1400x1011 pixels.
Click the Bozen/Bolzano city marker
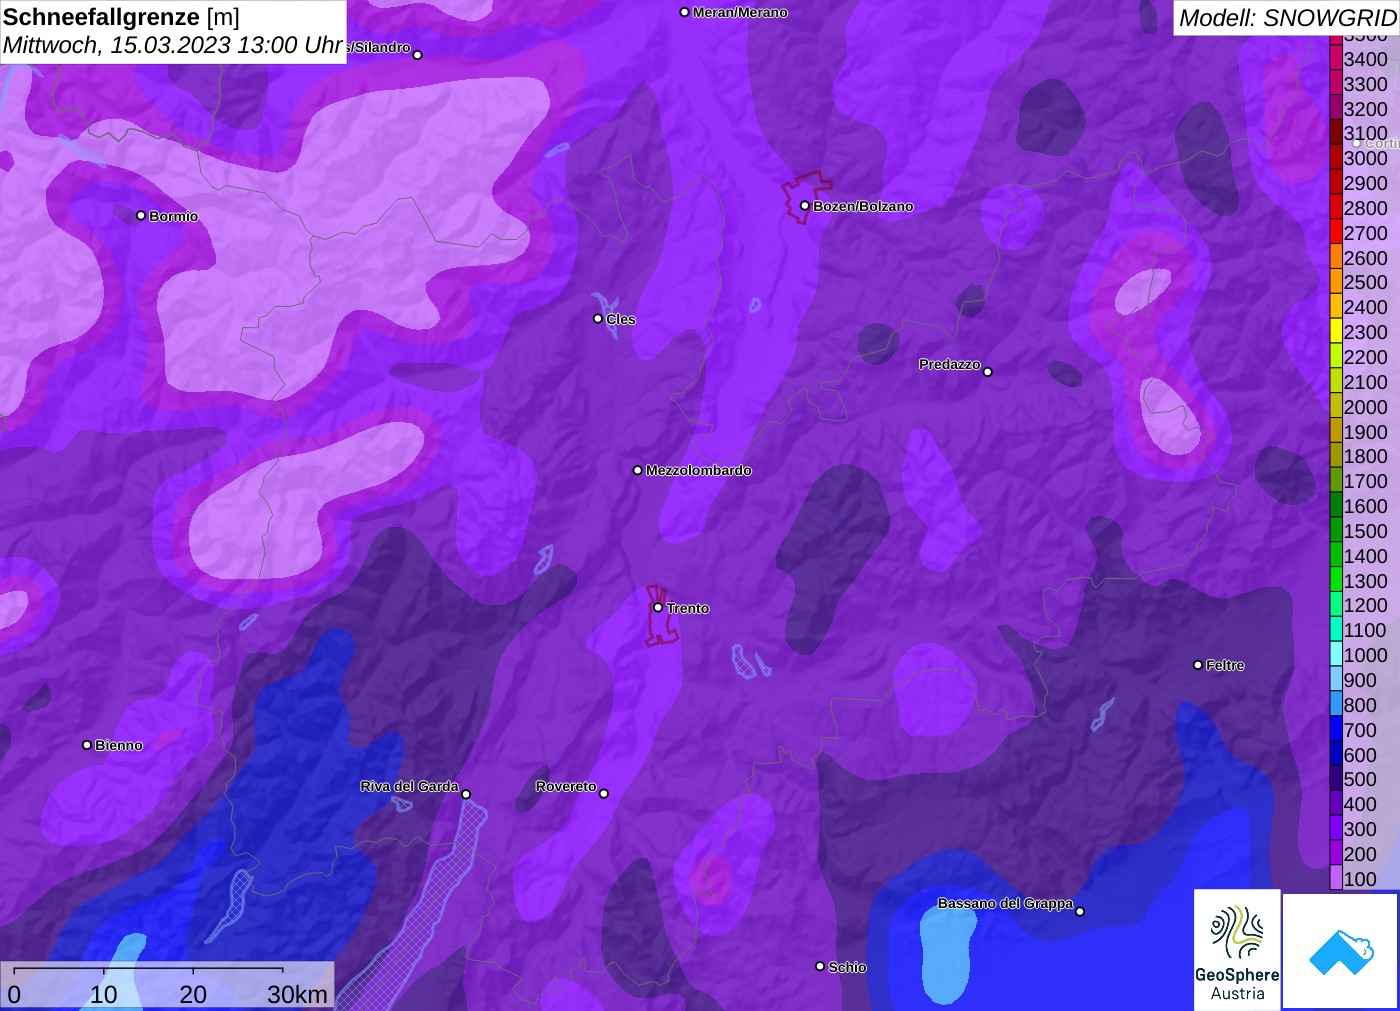point(805,206)
